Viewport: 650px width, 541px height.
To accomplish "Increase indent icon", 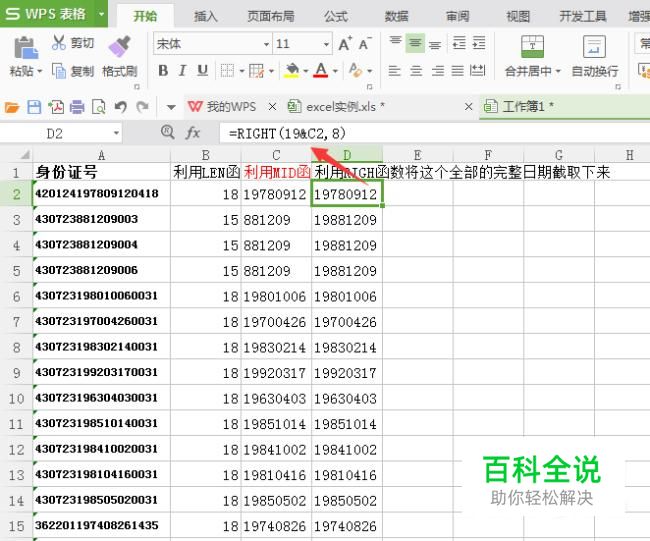I will coord(479,43).
